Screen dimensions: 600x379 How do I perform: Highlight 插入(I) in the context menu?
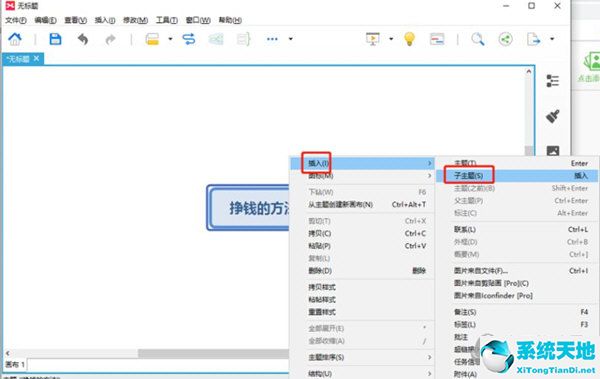click(362, 163)
